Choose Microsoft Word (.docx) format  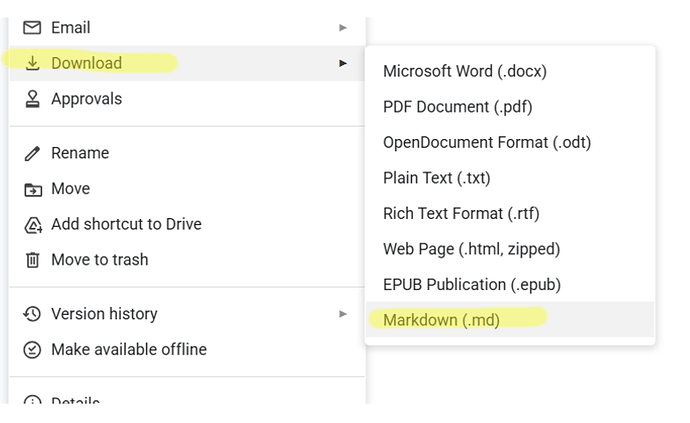[464, 71]
